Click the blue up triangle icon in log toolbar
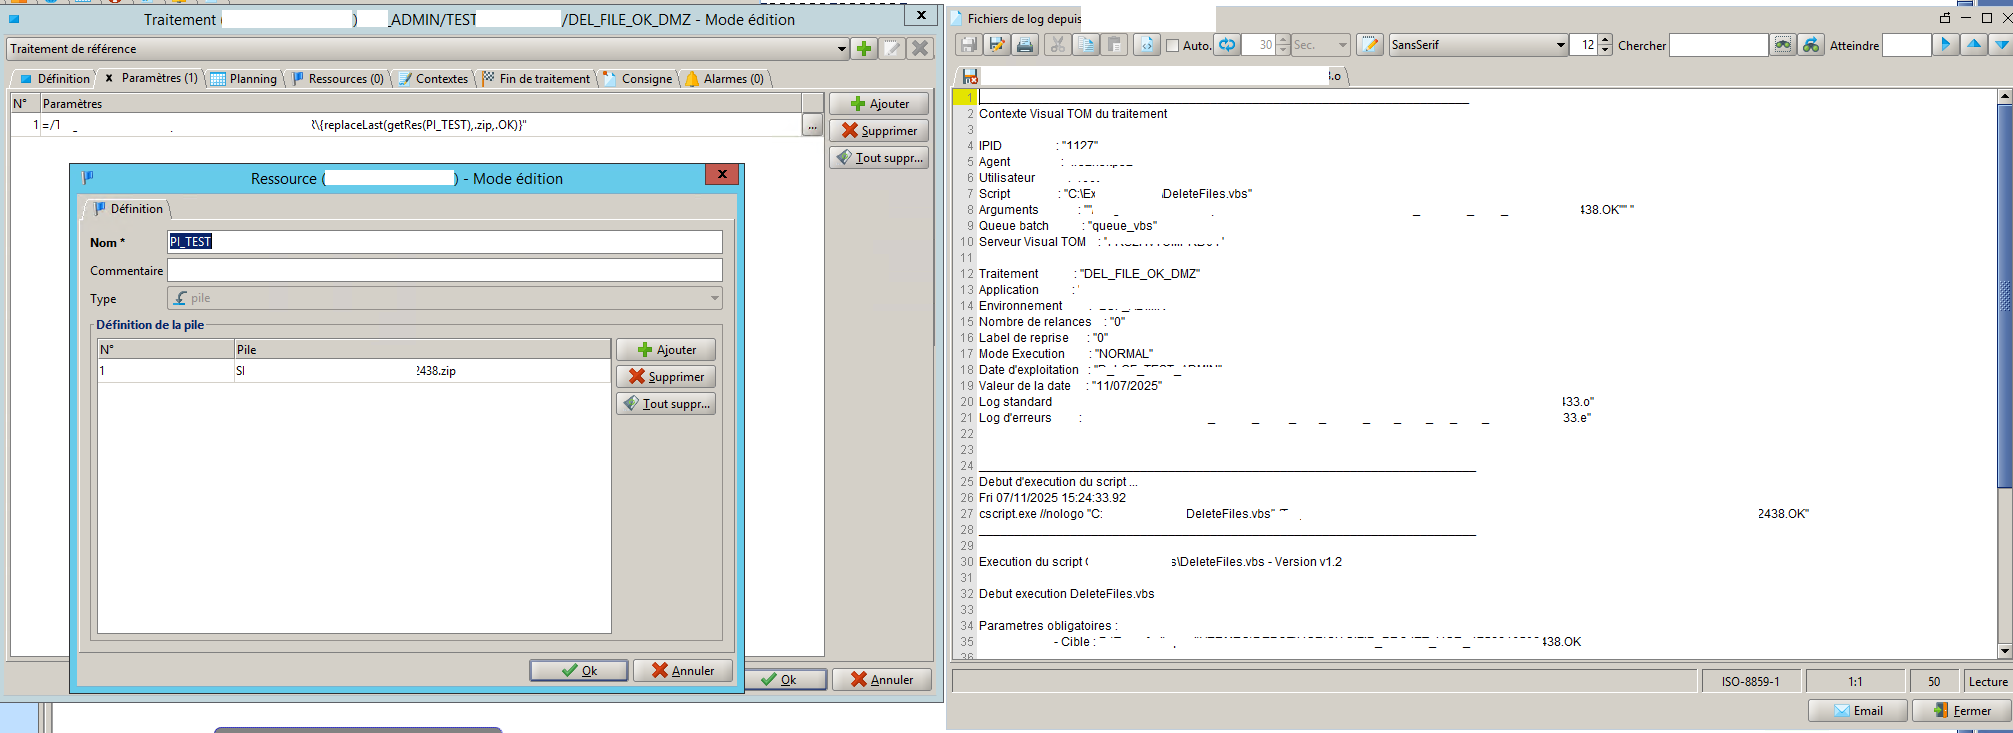 [1974, 45]
